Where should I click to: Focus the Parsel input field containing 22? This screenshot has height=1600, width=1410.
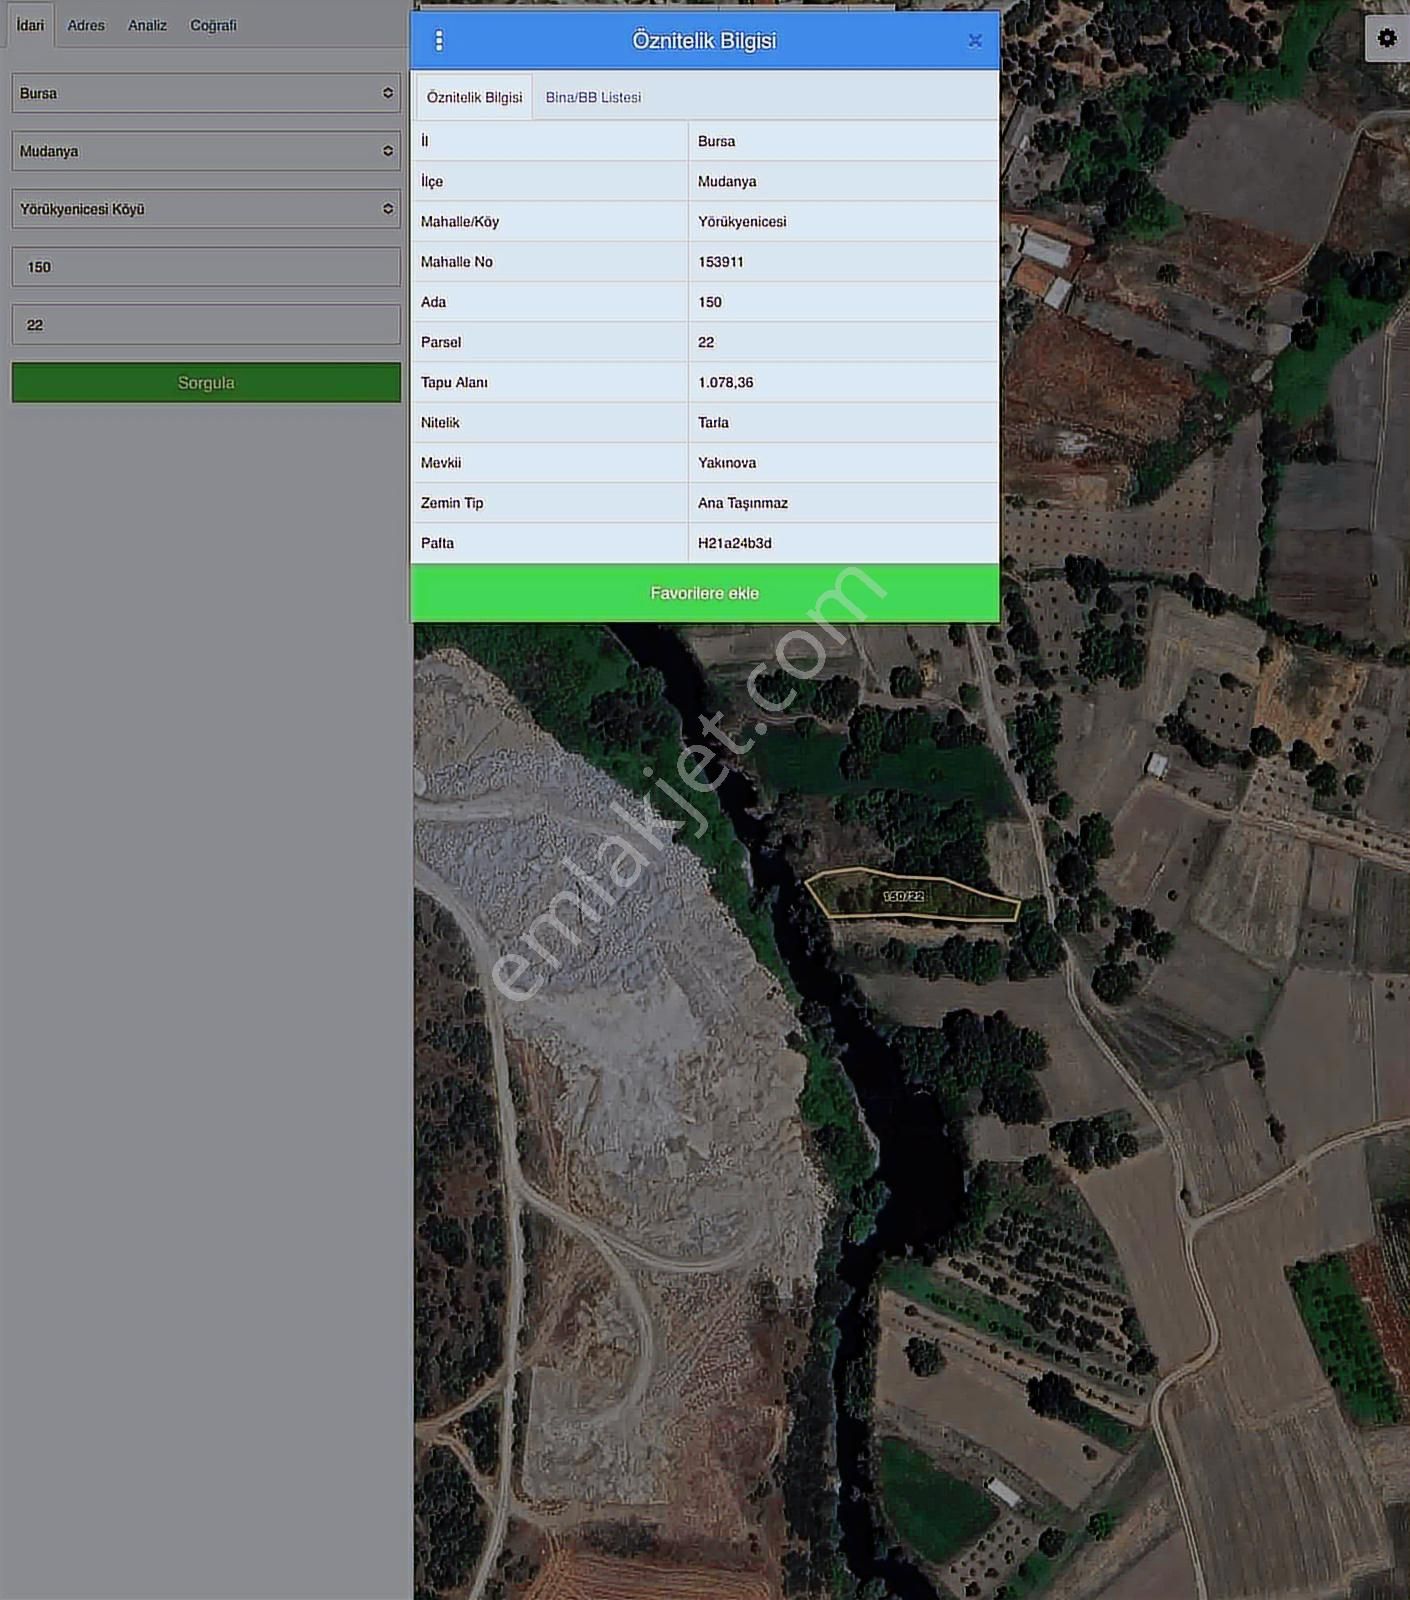(x=206, y=325)
